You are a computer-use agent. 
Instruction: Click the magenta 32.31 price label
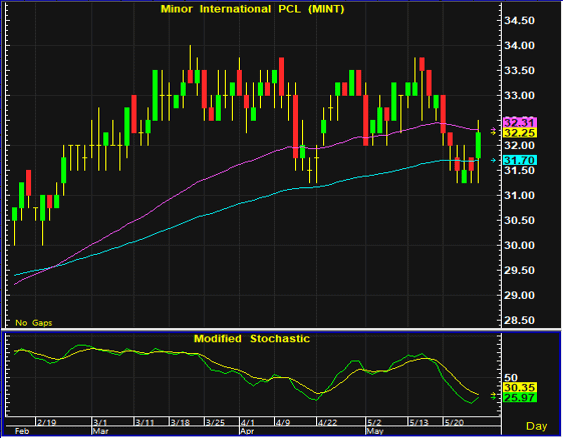point(520,122)
